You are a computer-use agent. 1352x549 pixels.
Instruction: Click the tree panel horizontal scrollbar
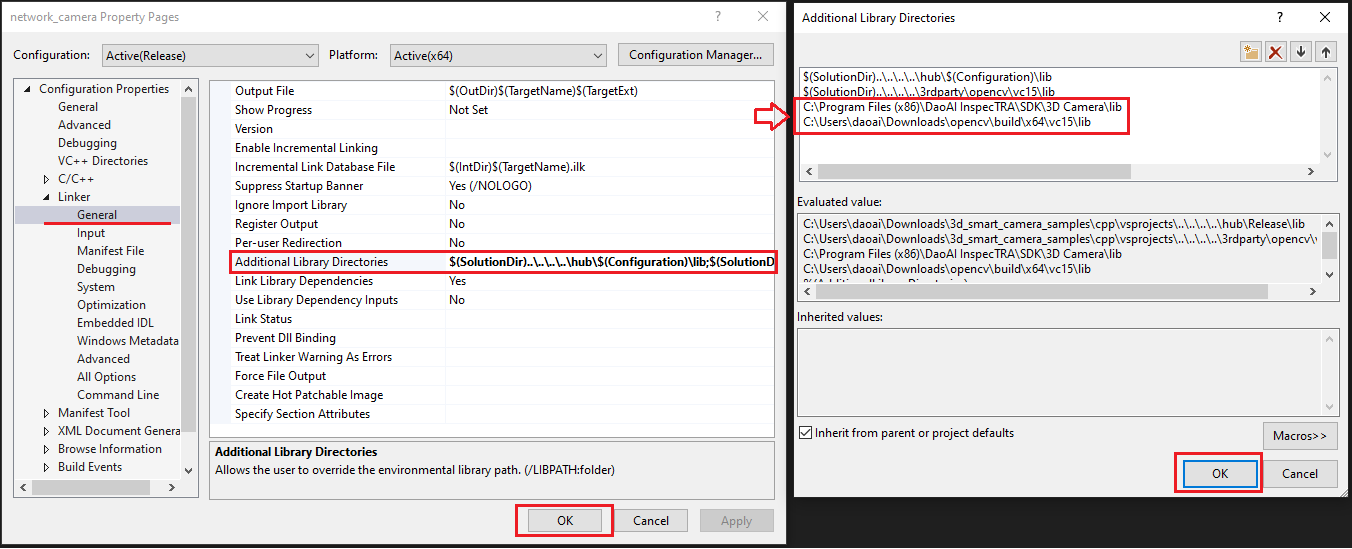pyautogui.click(x=90, y=487)
